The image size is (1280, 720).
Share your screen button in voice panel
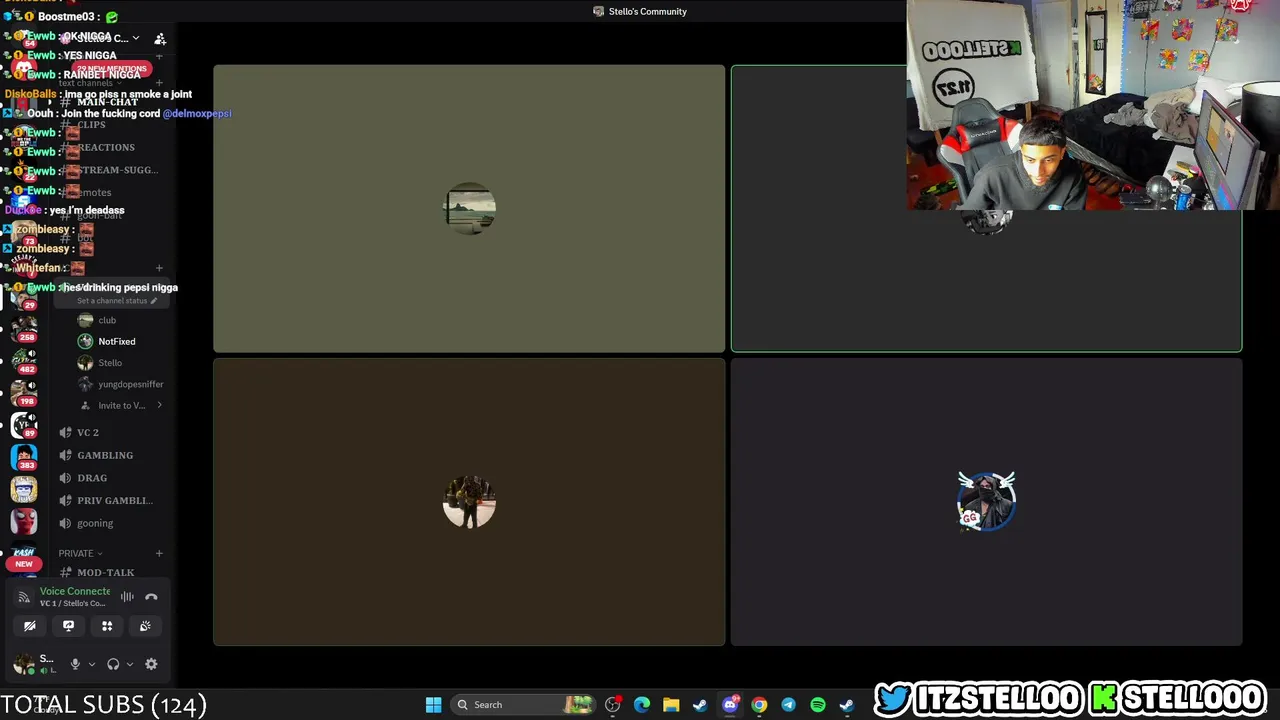coord(68,626)
